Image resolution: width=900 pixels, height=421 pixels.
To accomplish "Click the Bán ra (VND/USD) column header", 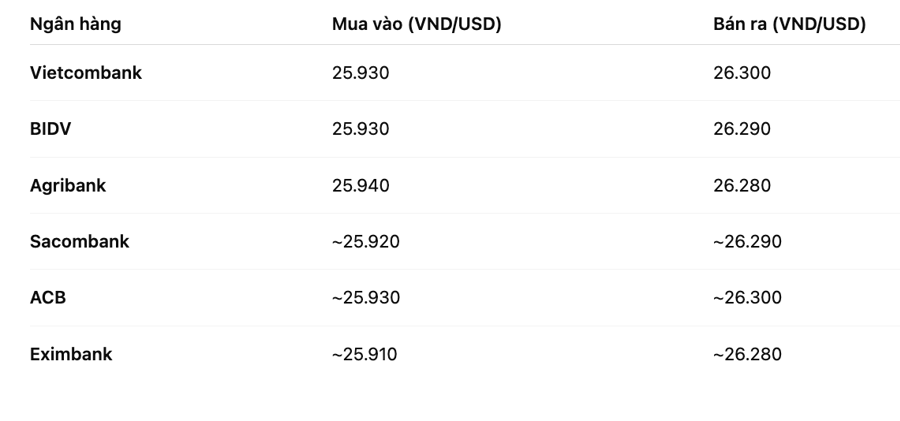I will pyautogui.click(x=789, y=24).
